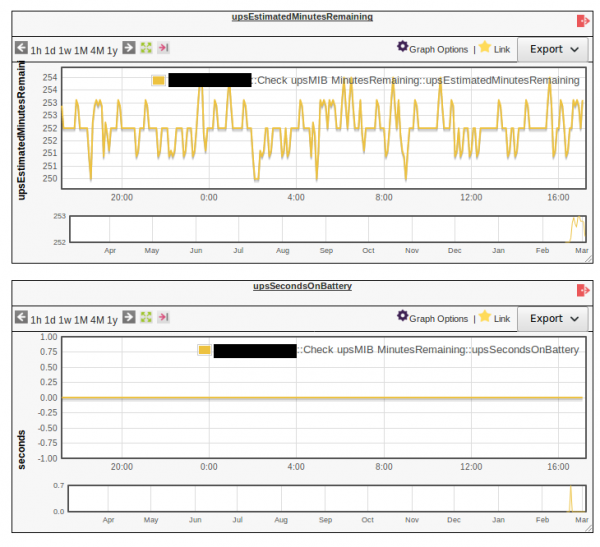This screenshot has width=600, height=547.
Task: Click pink jump-to-end icon on bottom graph
Action: click(164, 318)
